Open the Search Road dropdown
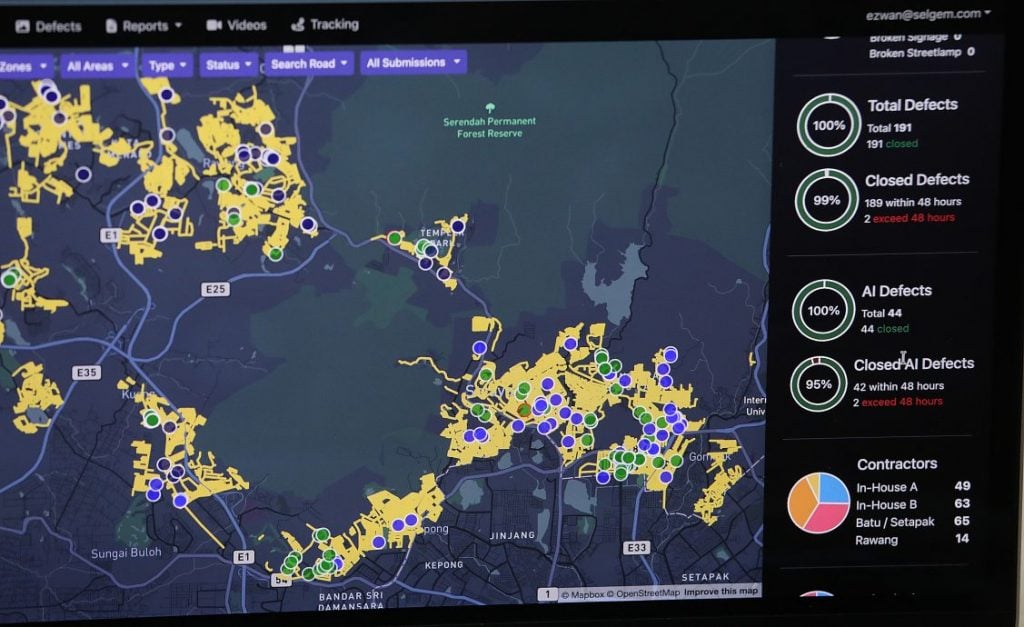The width and height of the screenshot is (1024, 627). click(x=310, y=63)
